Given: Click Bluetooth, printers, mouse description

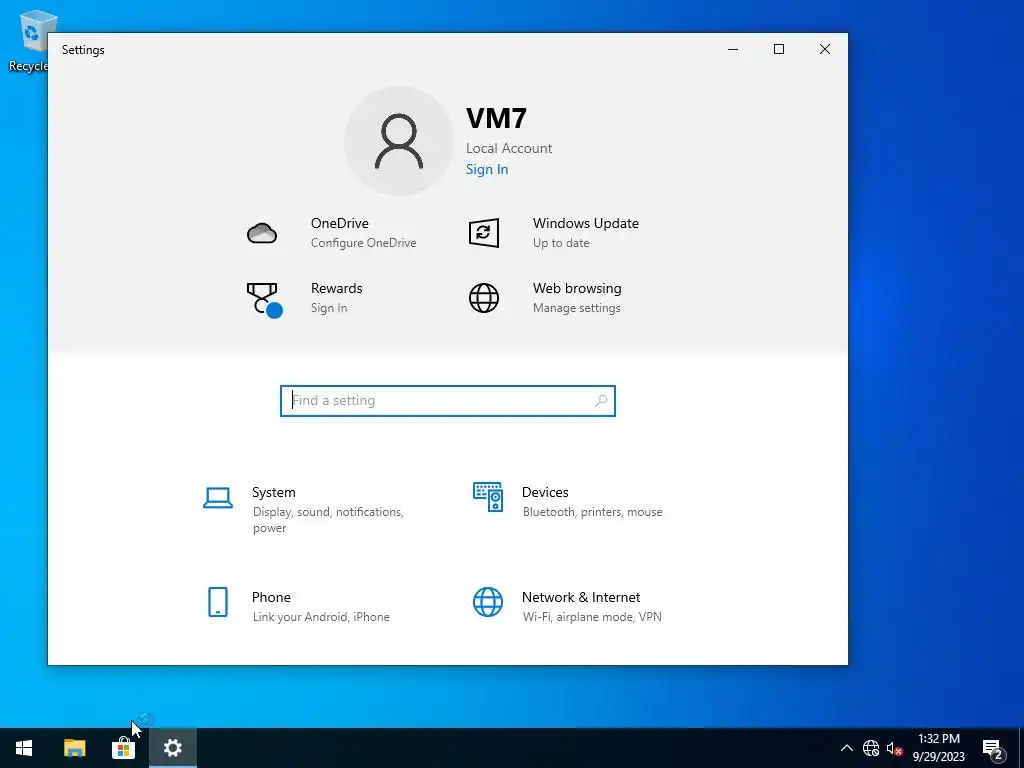Looking at the screenshot, I should click(x=592, y=511).
